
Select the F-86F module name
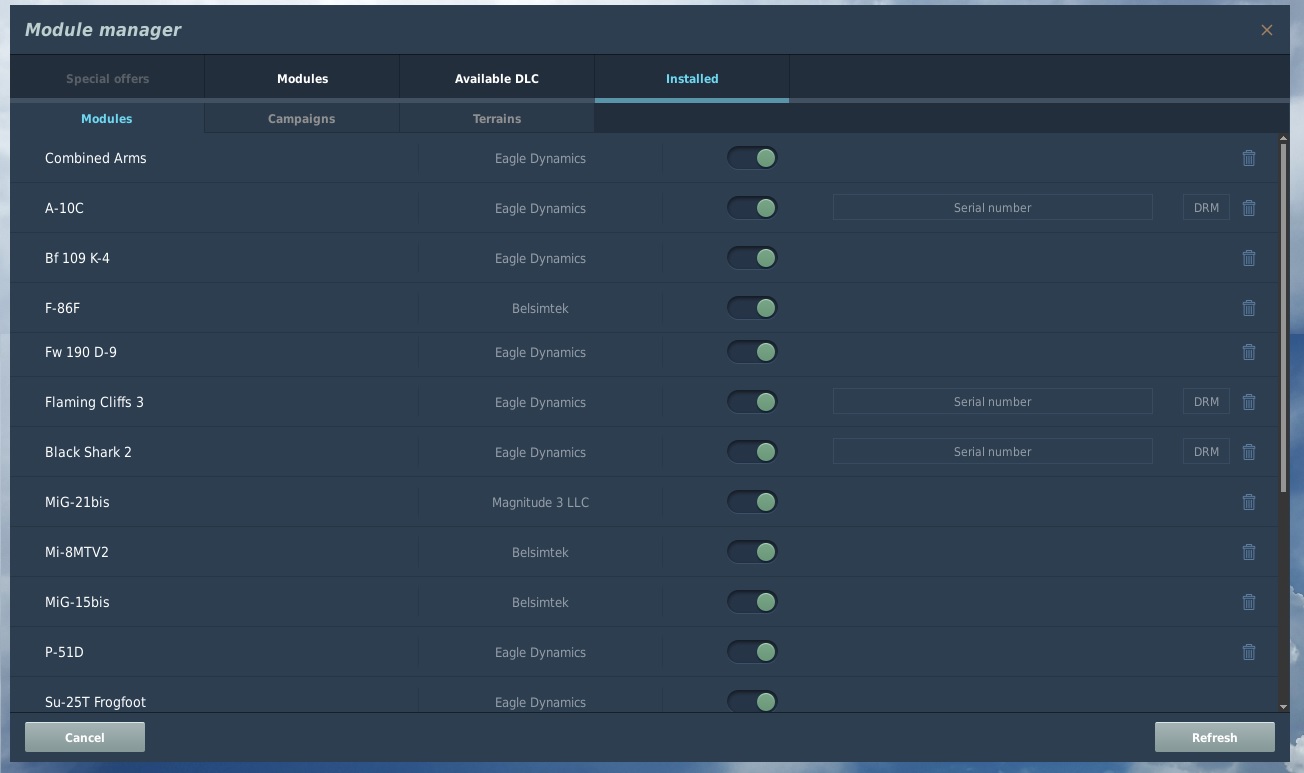(62, 308)
